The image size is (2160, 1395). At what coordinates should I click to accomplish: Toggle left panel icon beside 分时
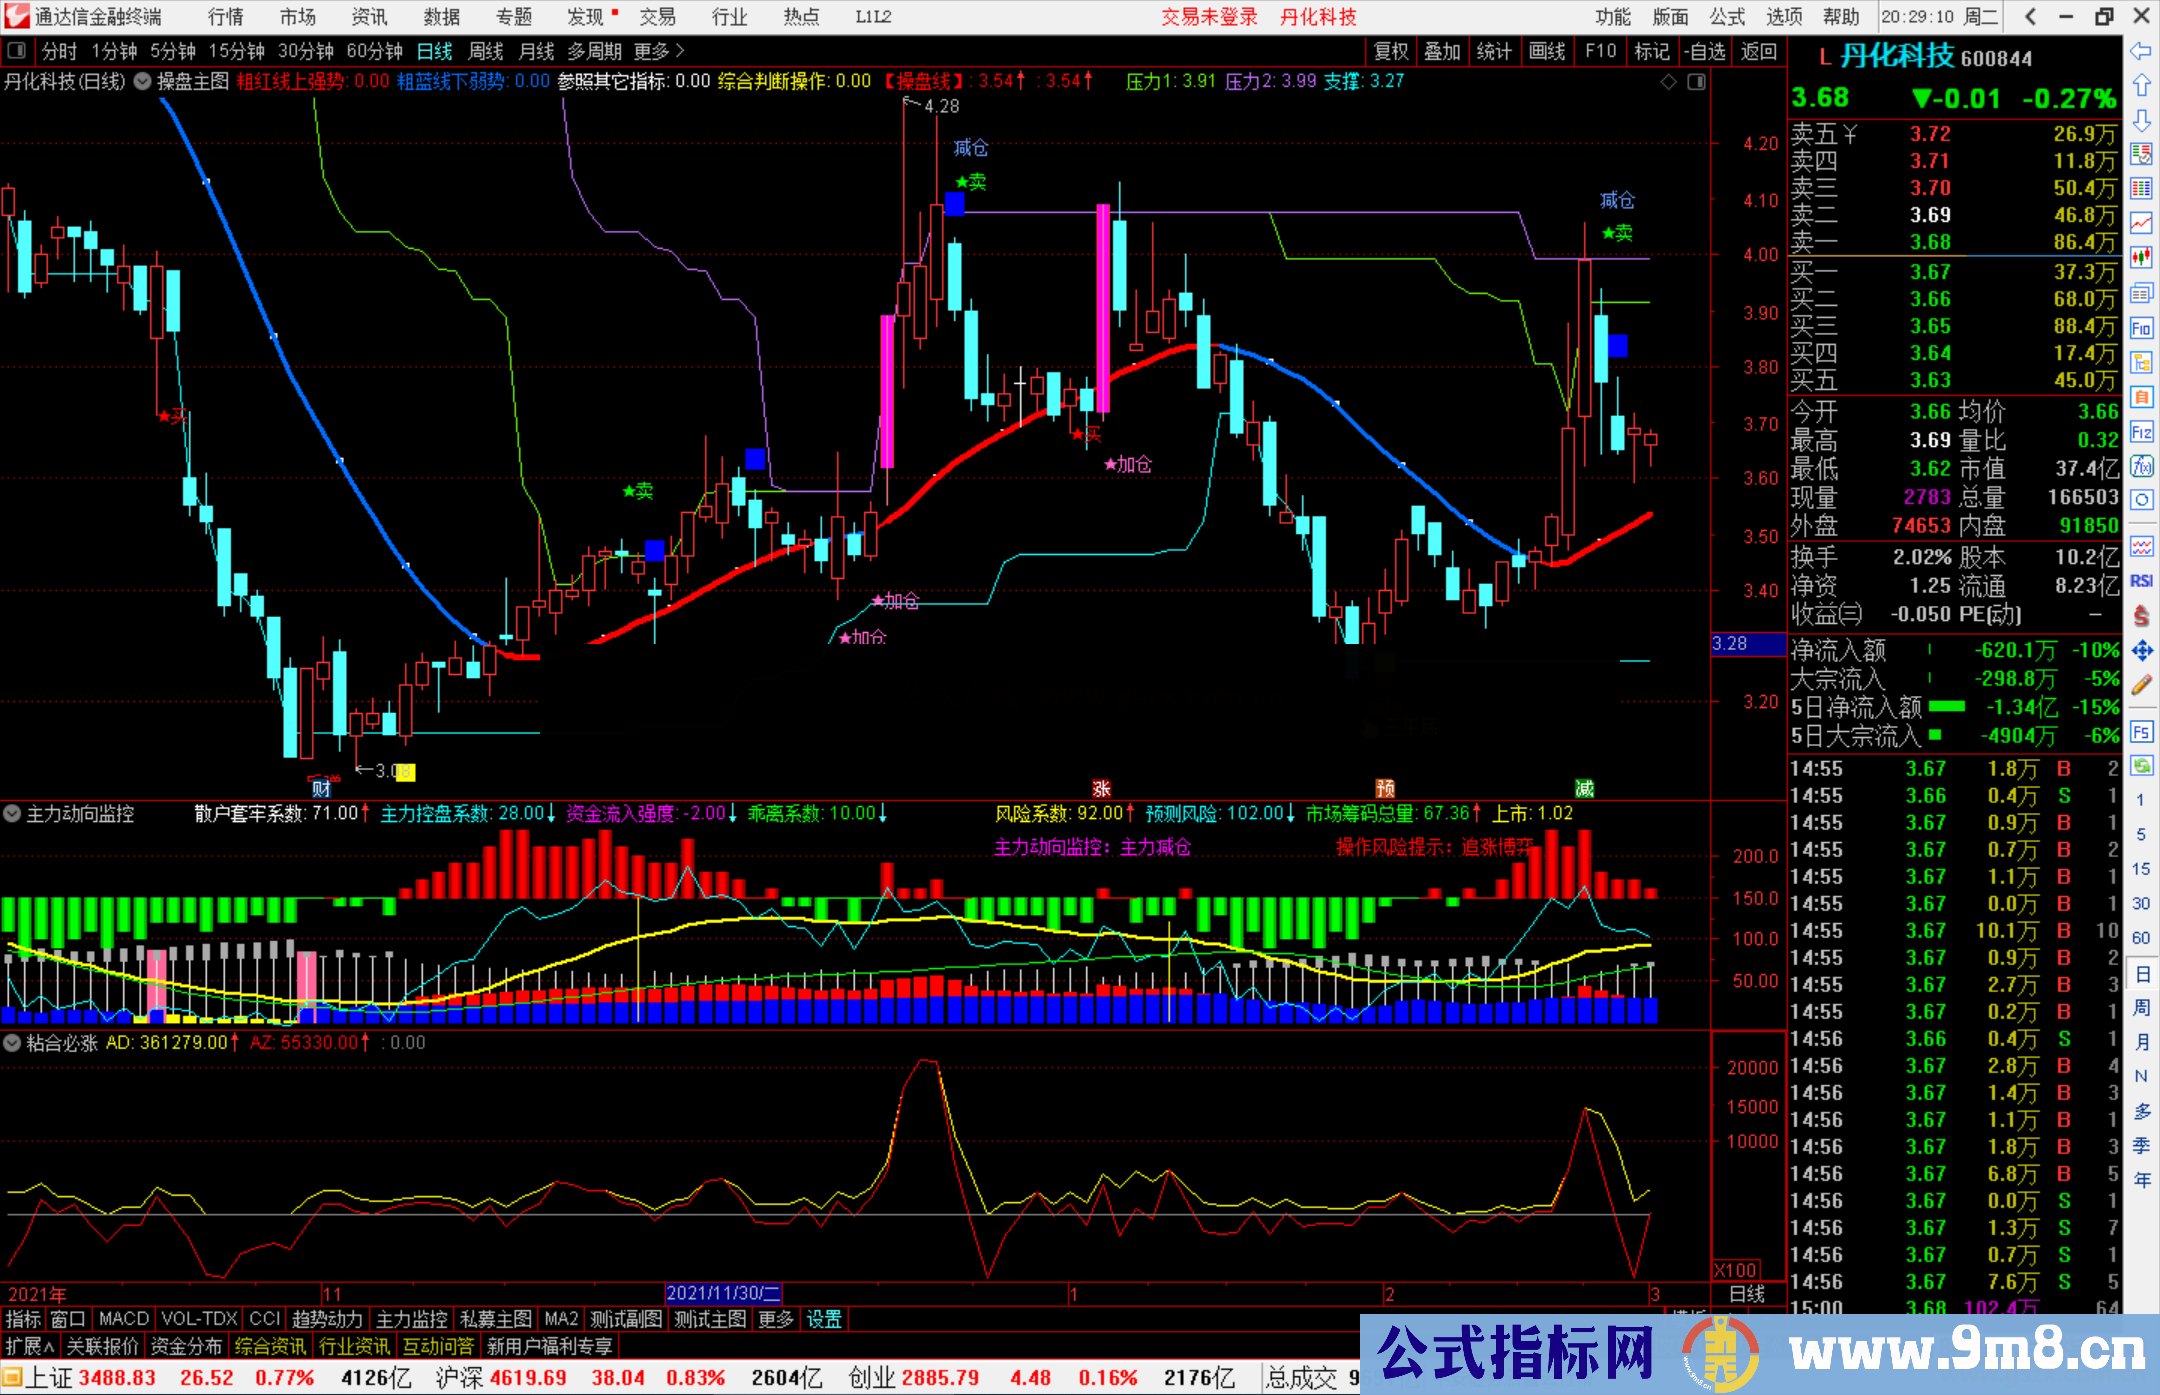click(x=16, y=51)
